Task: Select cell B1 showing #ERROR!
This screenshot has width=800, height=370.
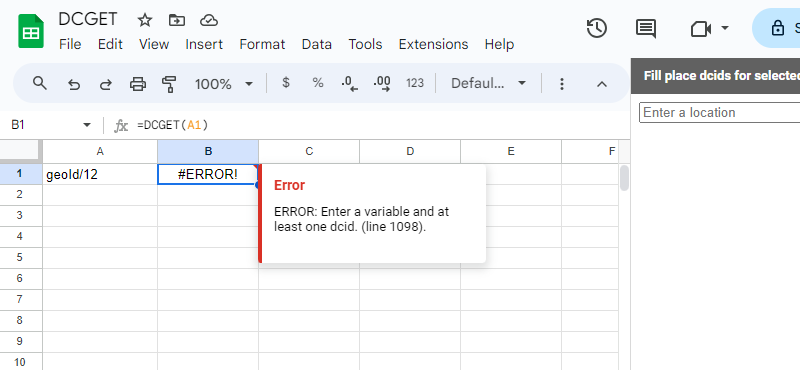Action: pyautogui.click(x=208, y=175)
